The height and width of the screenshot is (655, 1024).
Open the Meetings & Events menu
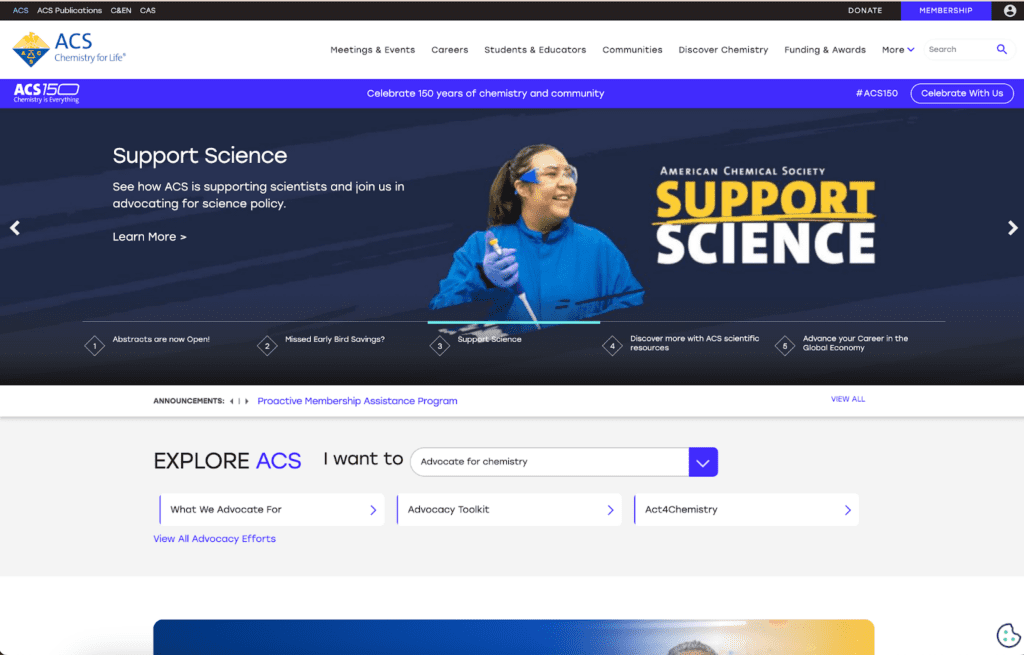tap(372, 50)
